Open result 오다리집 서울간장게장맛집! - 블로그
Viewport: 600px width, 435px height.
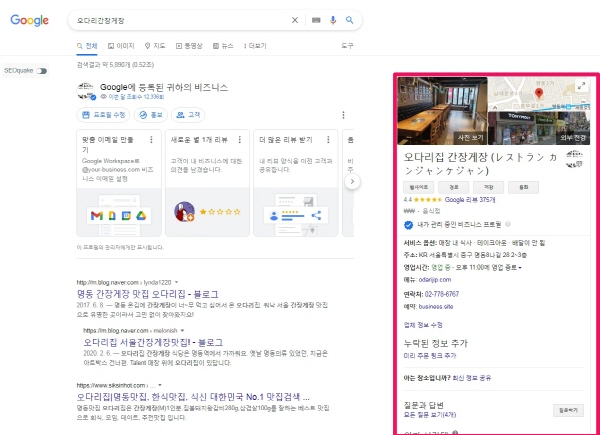[153, 342]
